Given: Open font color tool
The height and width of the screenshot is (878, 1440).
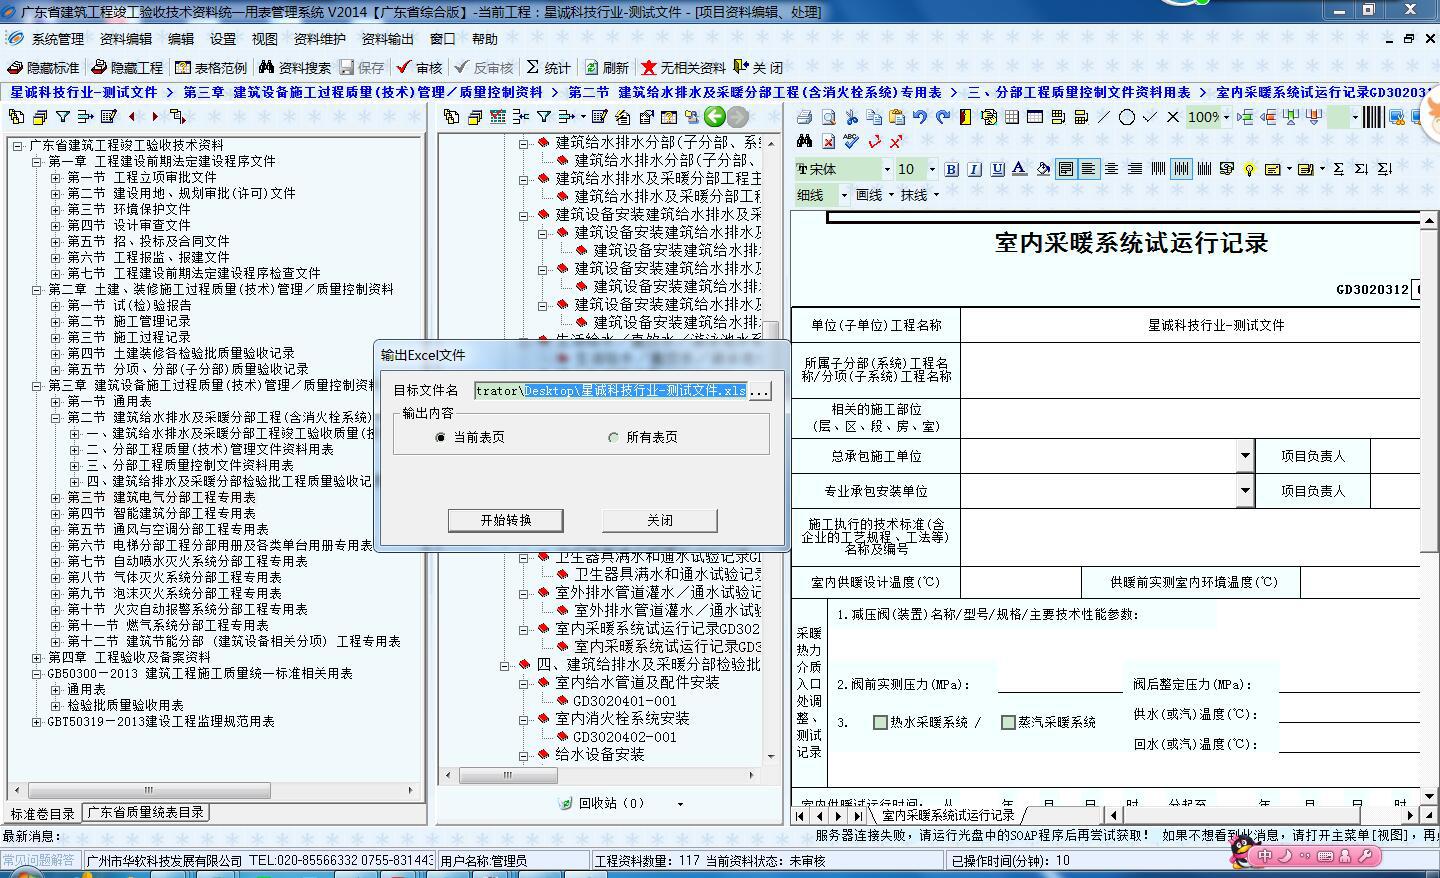Looking at the screenshot, I should [1020, 169].
